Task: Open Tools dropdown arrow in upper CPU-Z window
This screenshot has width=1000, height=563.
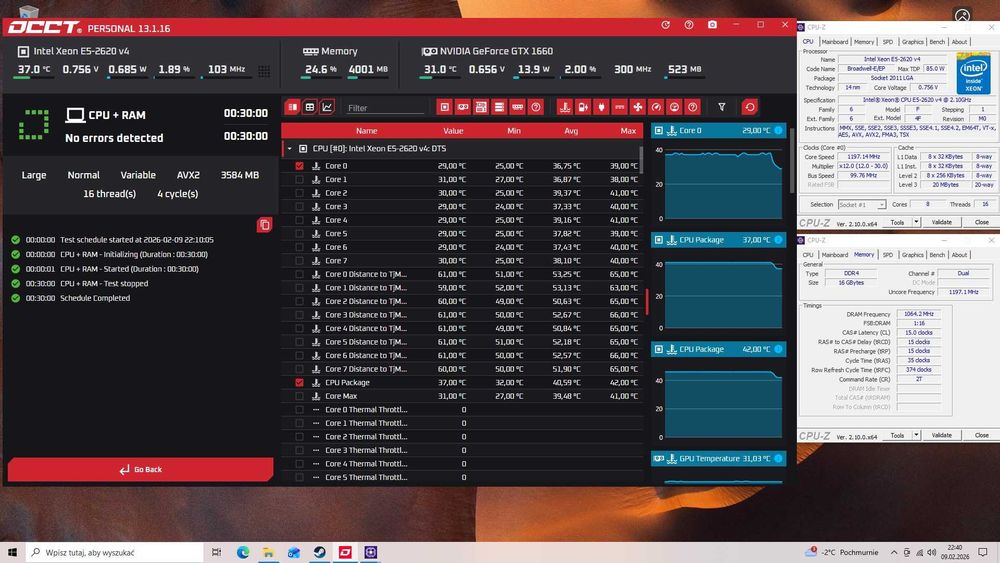Action: pyautogui.click(x=916, y=222)
